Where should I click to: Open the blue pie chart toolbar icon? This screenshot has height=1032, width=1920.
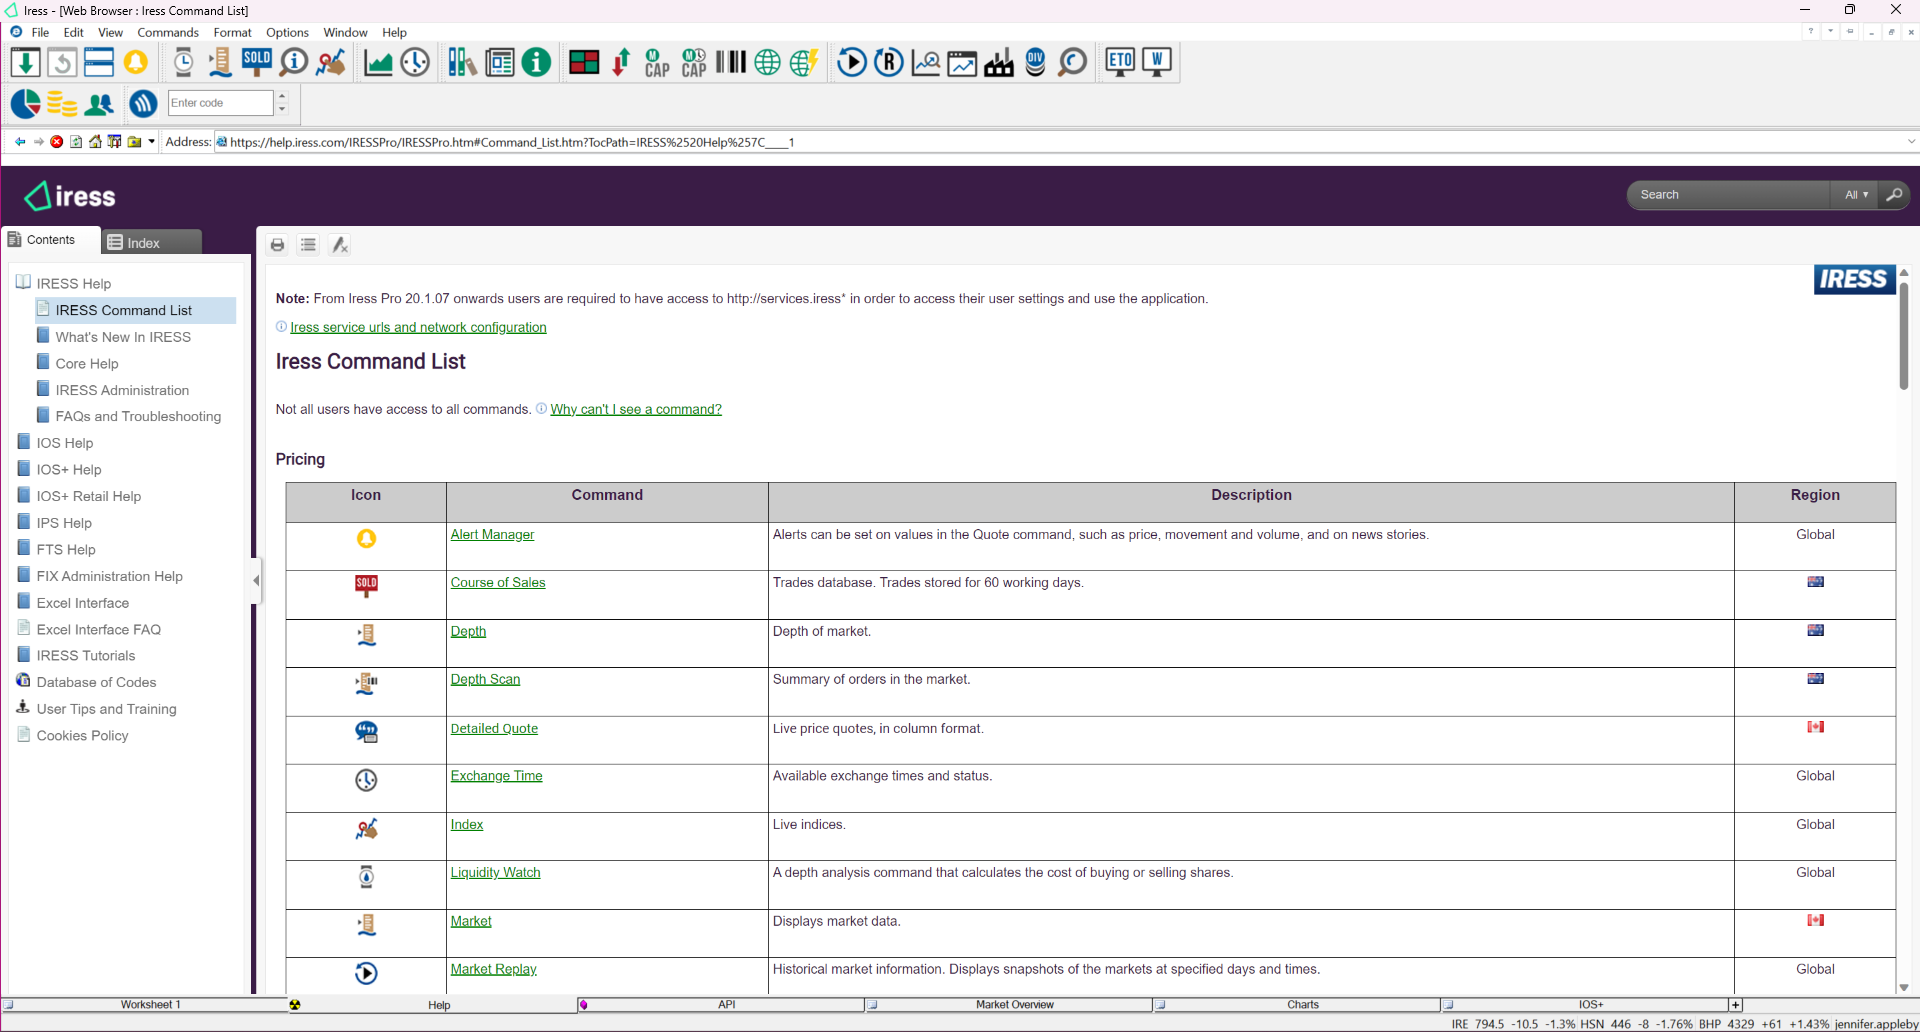click(25, 103)
